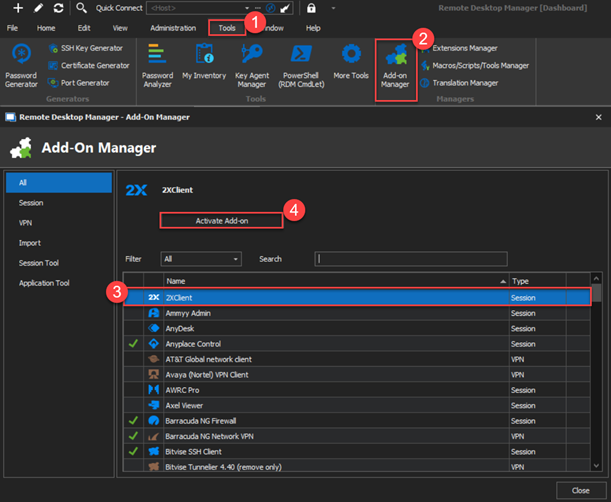The height and width of the screenshot is (502, 611).
Task: Open the Administration menu tab
Action: click(x=173, y=28)
